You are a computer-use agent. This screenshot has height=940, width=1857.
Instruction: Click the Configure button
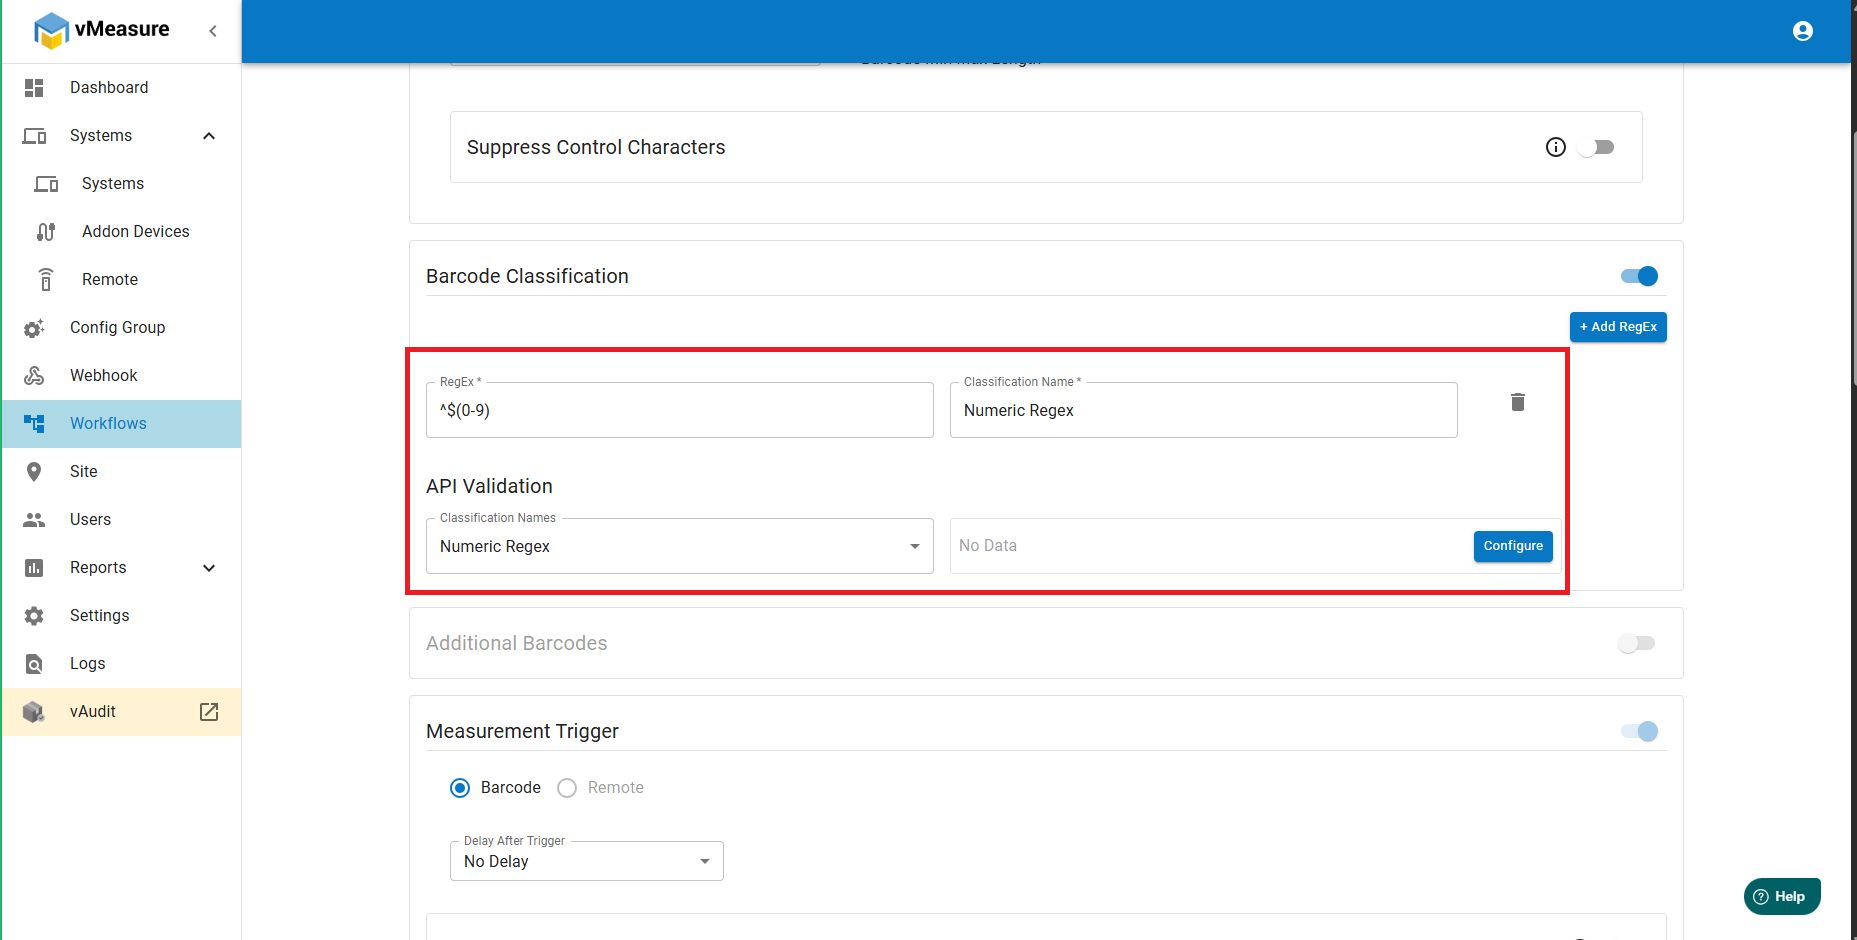pos(1513,546)
